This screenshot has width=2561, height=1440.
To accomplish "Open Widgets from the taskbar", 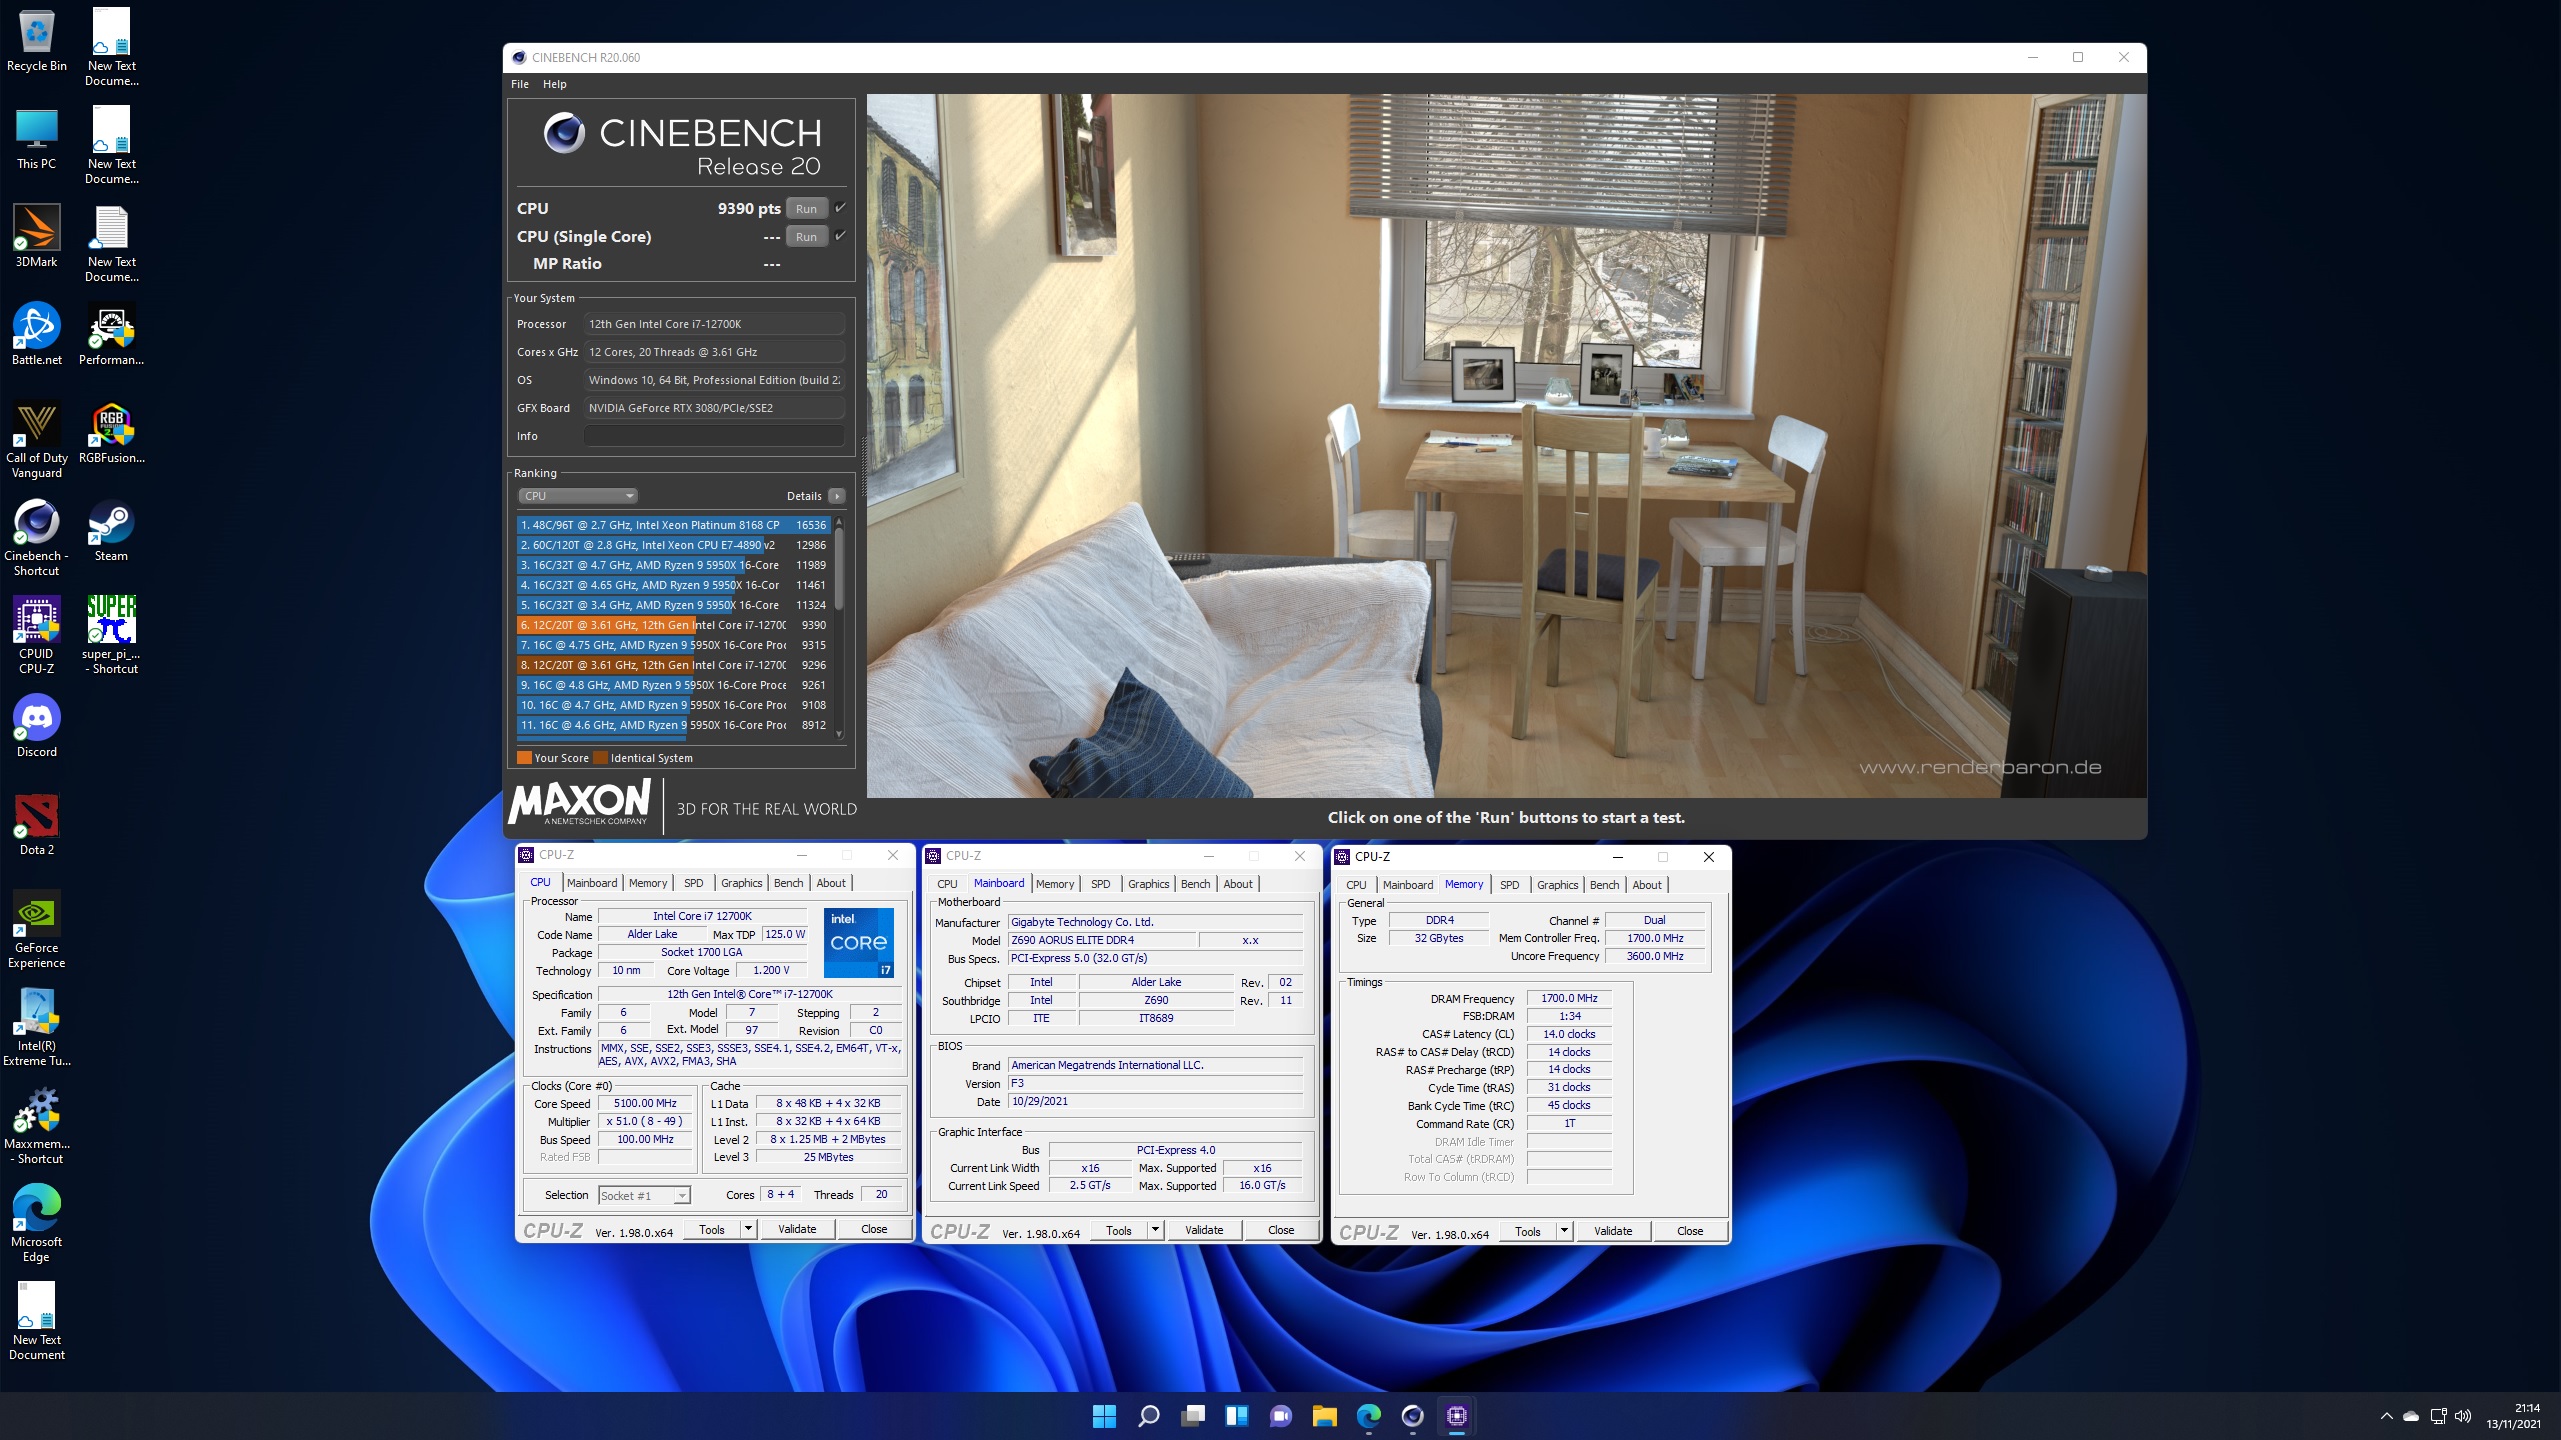I will pos(1236,1416).
